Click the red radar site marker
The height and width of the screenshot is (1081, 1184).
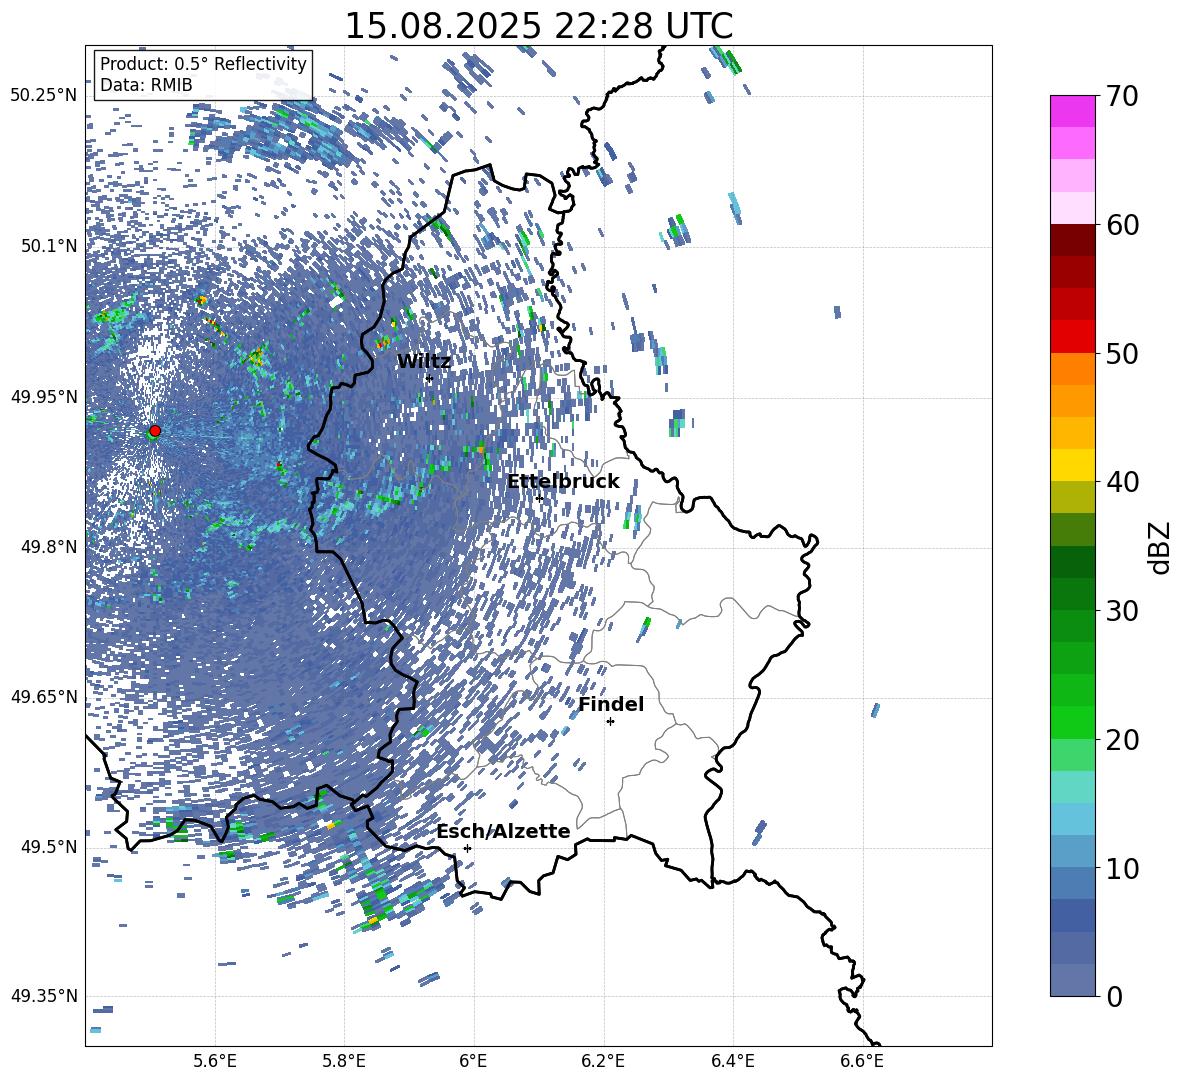pos(155,430)
